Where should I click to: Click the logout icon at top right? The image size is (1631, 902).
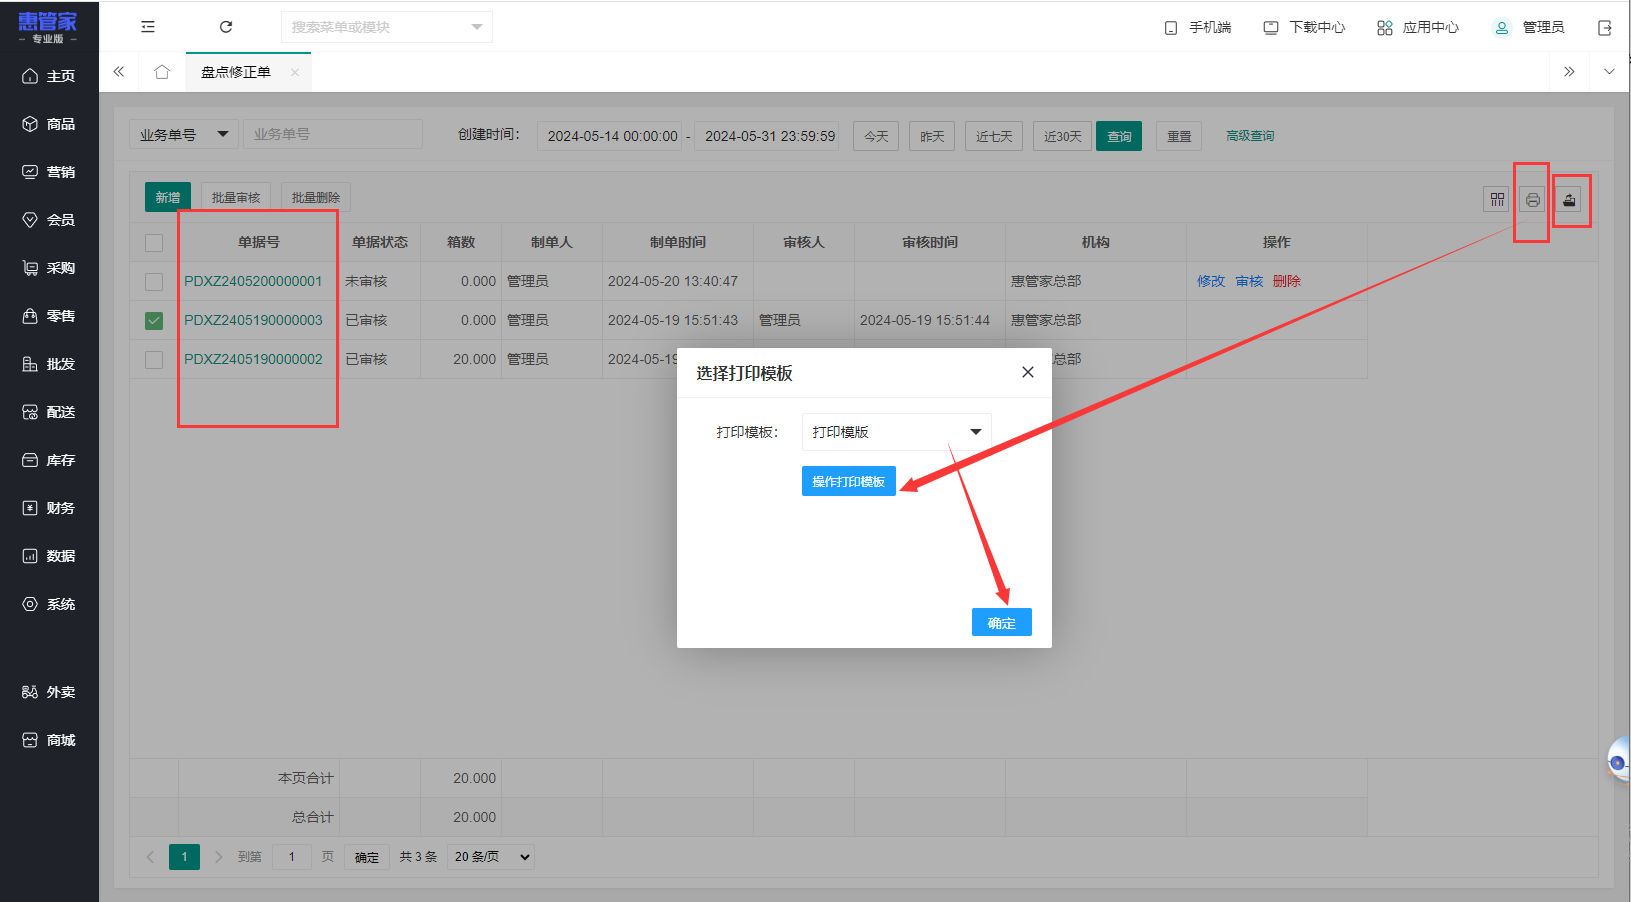click(1605, 27)
